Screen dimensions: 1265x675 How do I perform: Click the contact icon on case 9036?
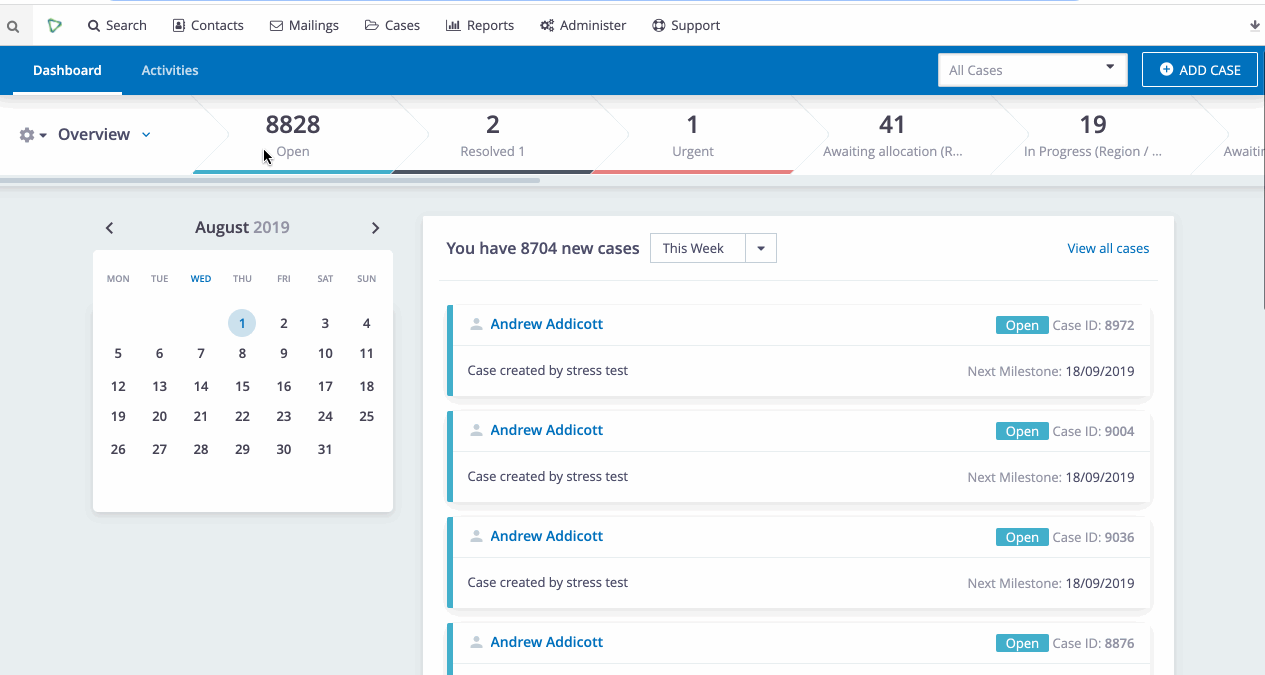pos(476,536)
